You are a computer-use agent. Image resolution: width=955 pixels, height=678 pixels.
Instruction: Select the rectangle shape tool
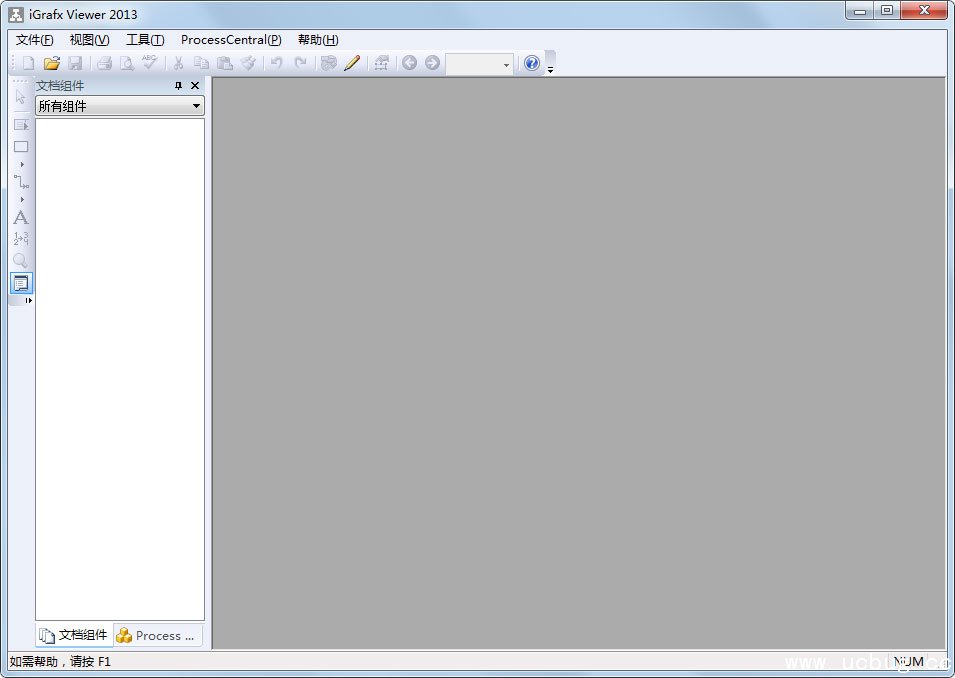click(21, 147)
